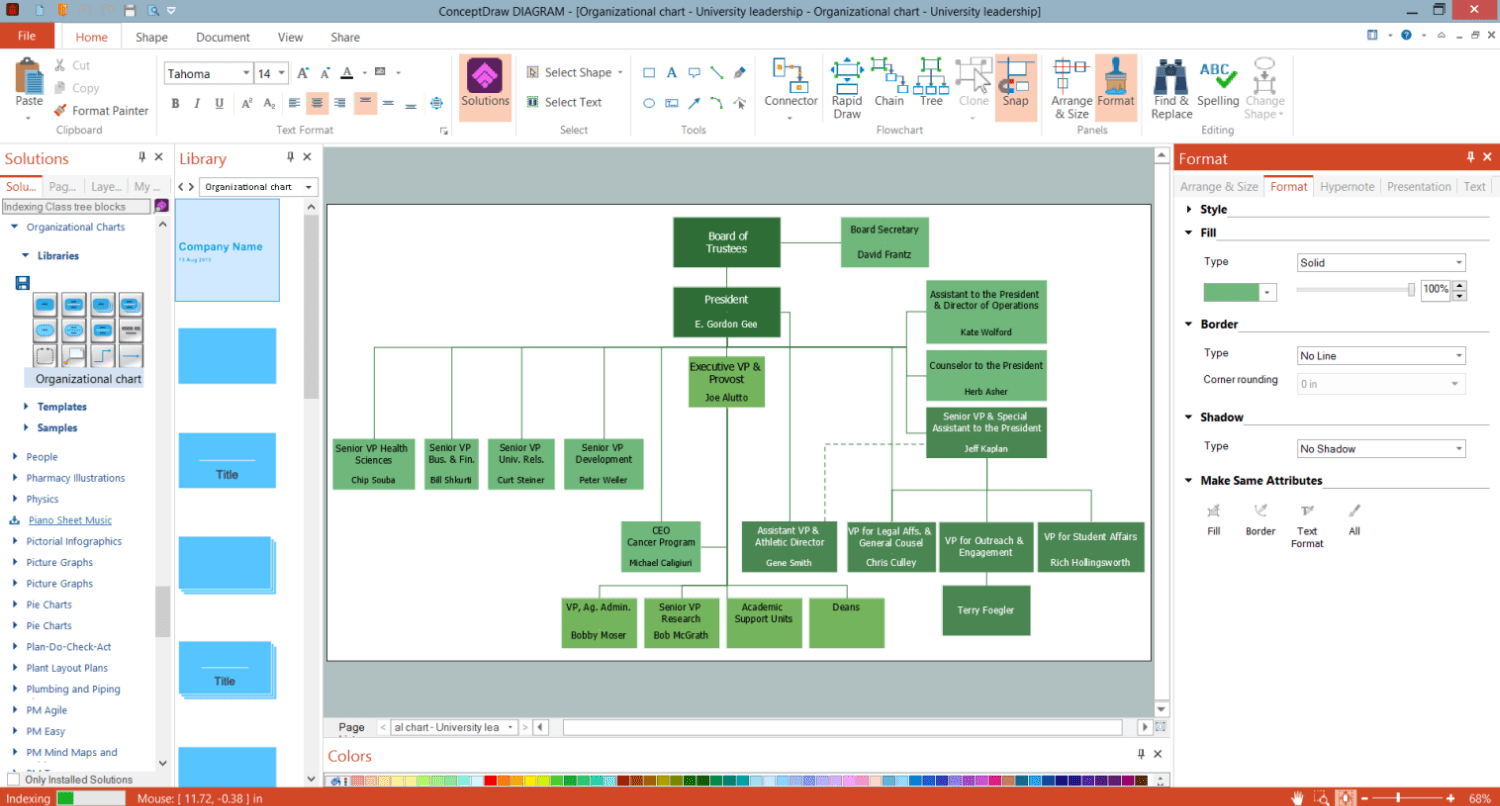Image resolution: width=1500 pixels, height=806 pixels.
Task: Open the Solutions panel button
Action: point(485,87)
